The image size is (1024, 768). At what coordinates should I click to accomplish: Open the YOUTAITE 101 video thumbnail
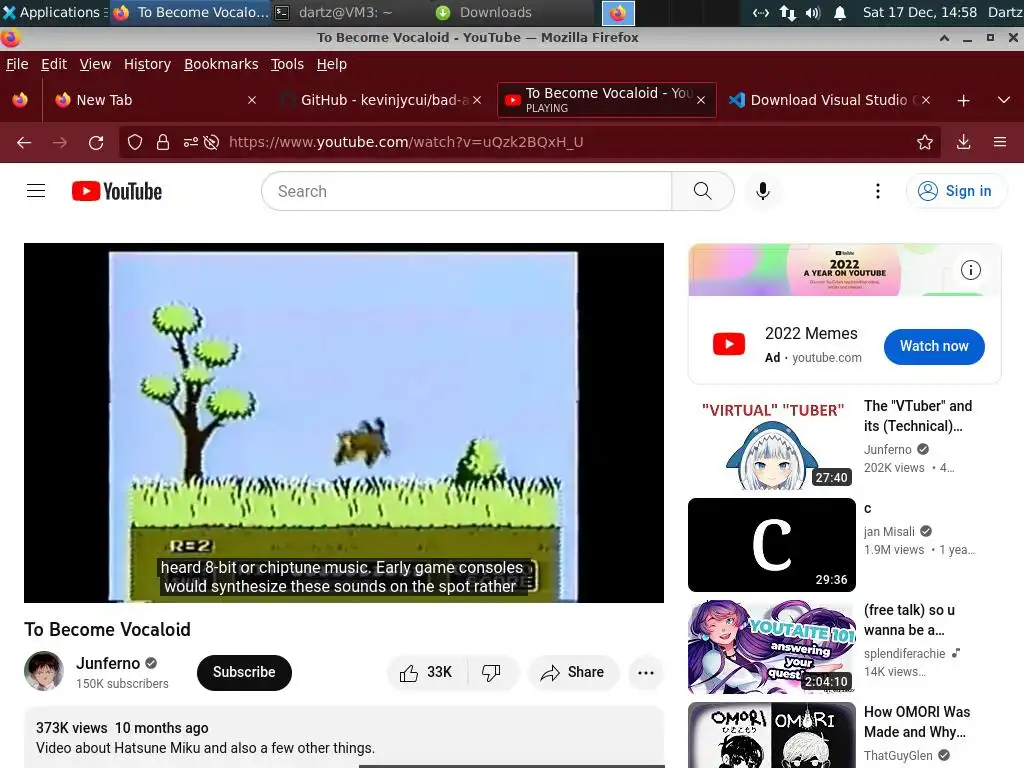click(x=771, y=647)
